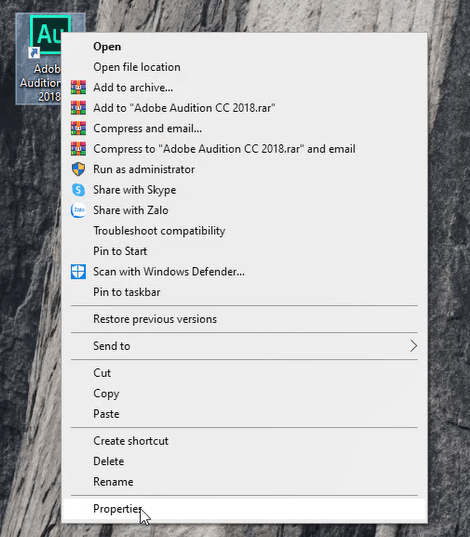Click the Zalo icon in the menu
Viewport: 470px width, 537px height.
pyautogui.click(x=78, y=210)
